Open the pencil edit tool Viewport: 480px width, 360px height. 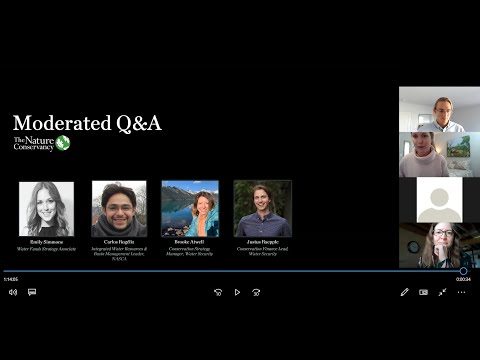[404, 292]
